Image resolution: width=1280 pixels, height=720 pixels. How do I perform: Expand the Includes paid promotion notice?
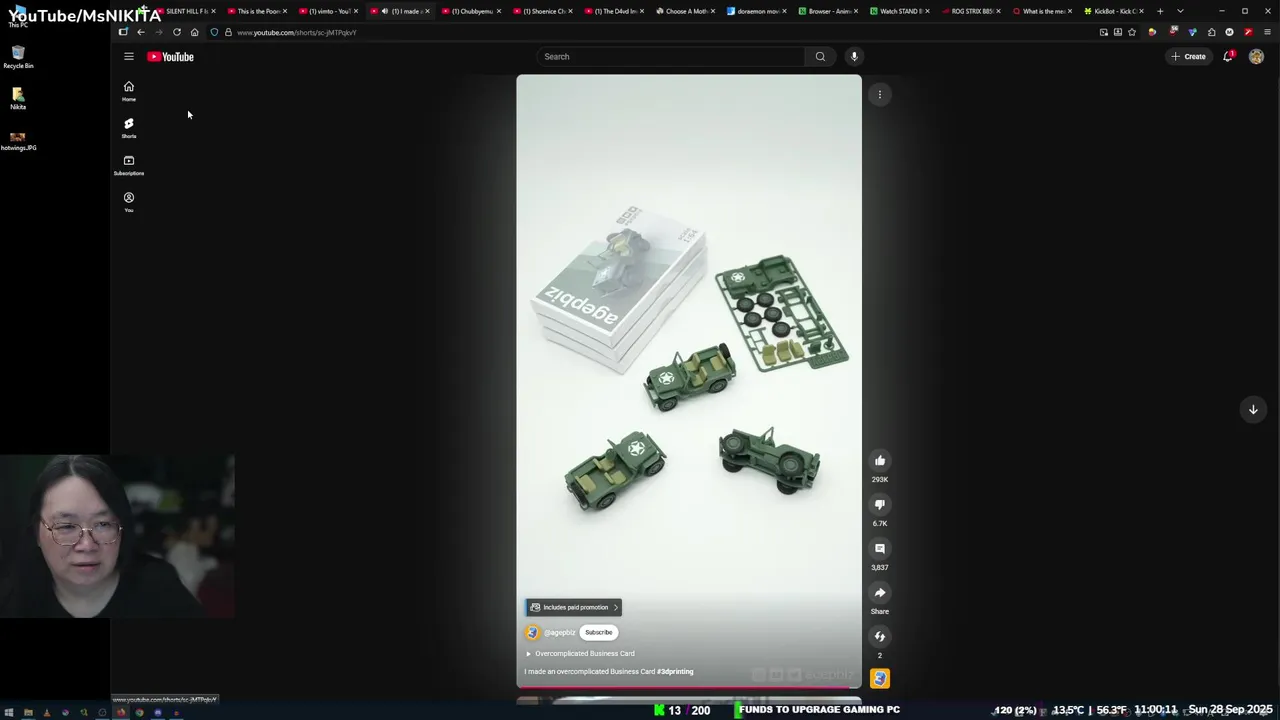tap(574, 607)
